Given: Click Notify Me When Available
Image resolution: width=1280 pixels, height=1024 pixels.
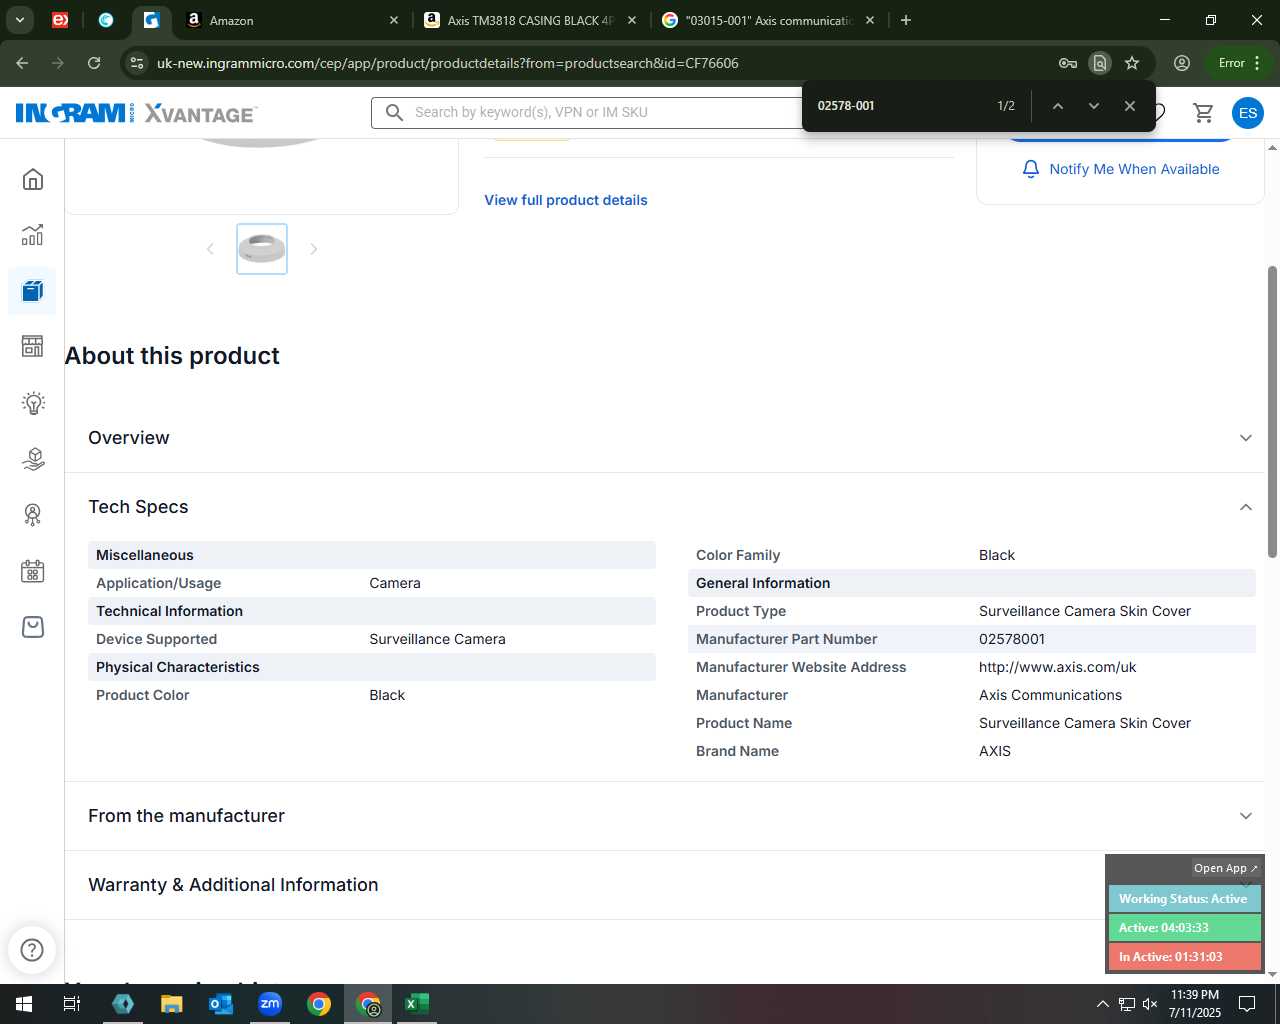Looking at the screenshot, I should tap(1120, 169).
